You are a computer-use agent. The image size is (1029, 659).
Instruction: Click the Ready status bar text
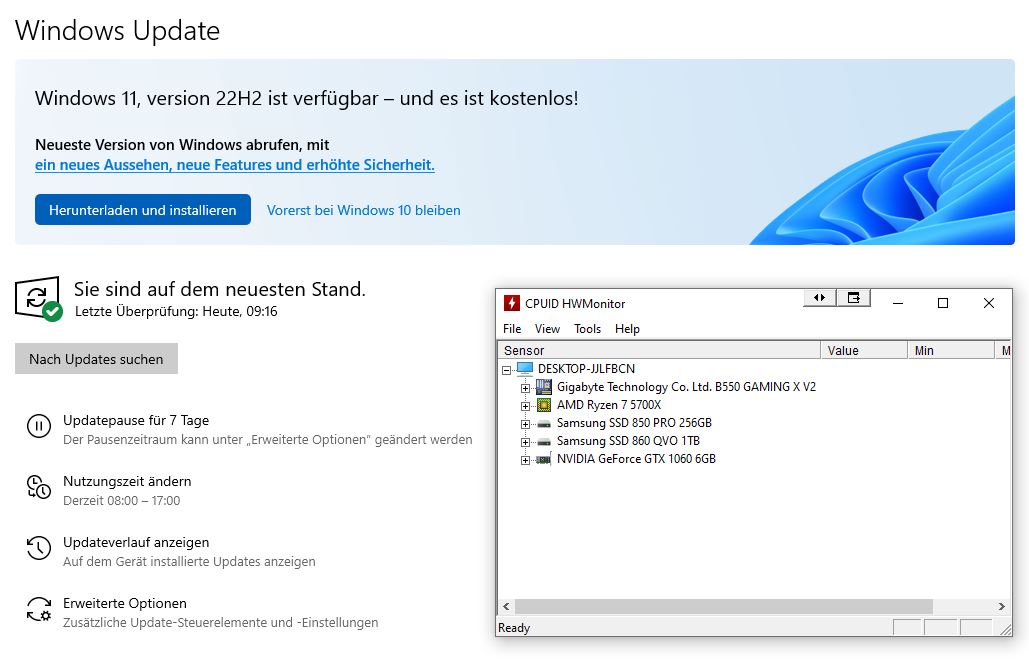514,627
